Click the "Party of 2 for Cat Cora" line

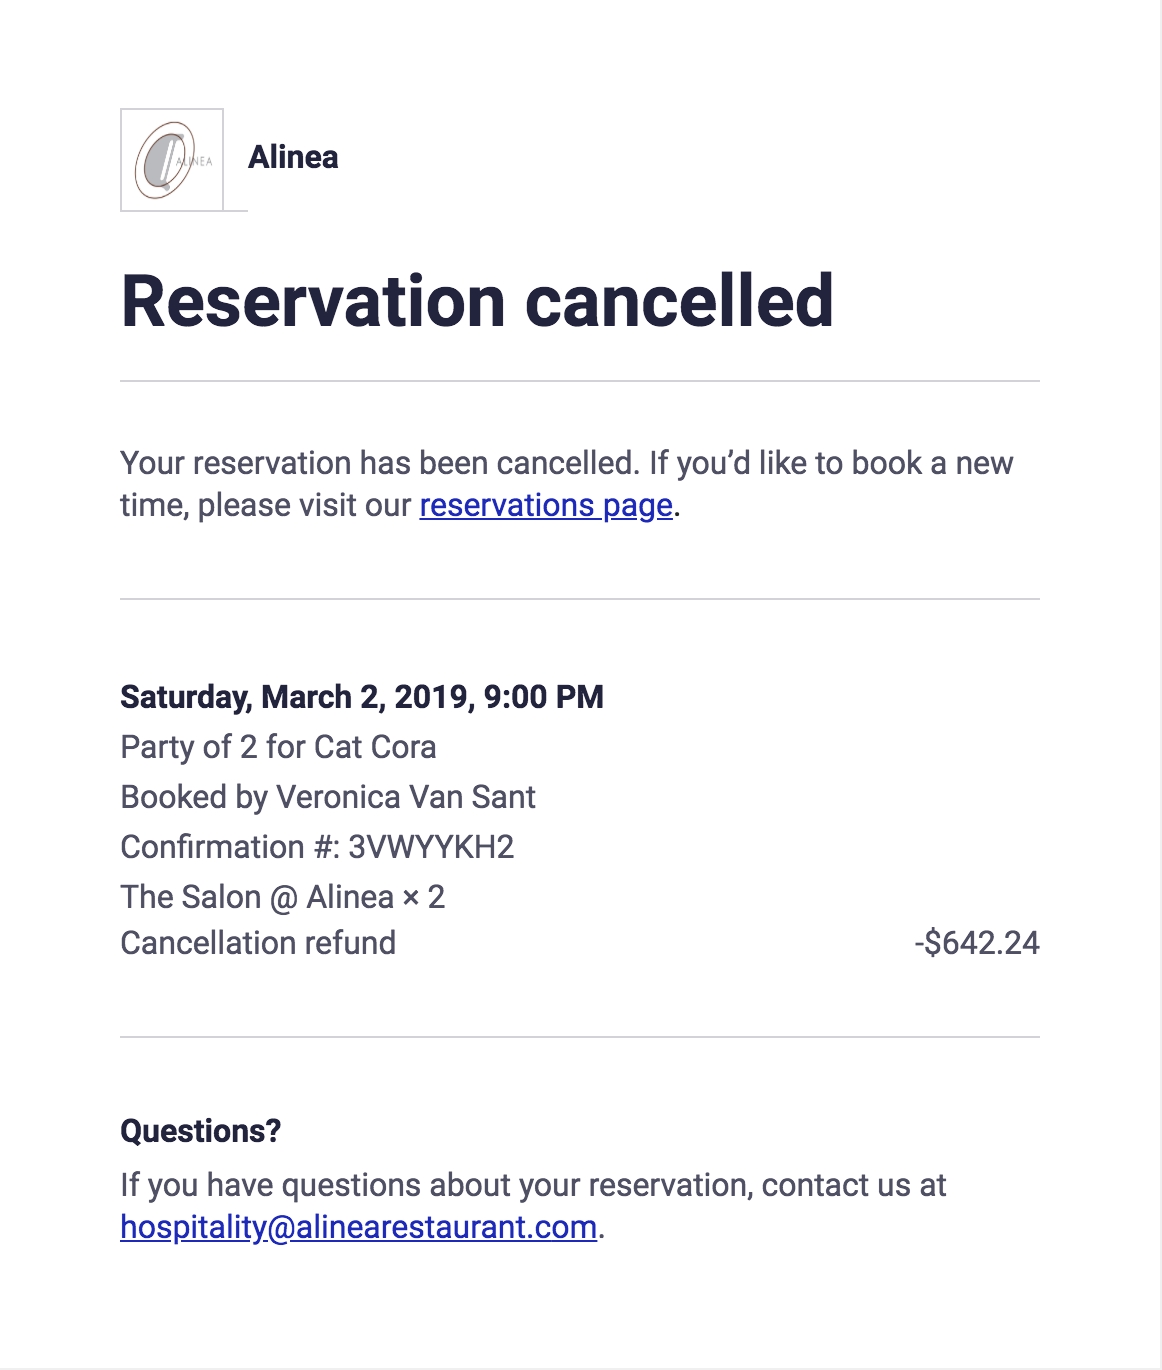278,747
